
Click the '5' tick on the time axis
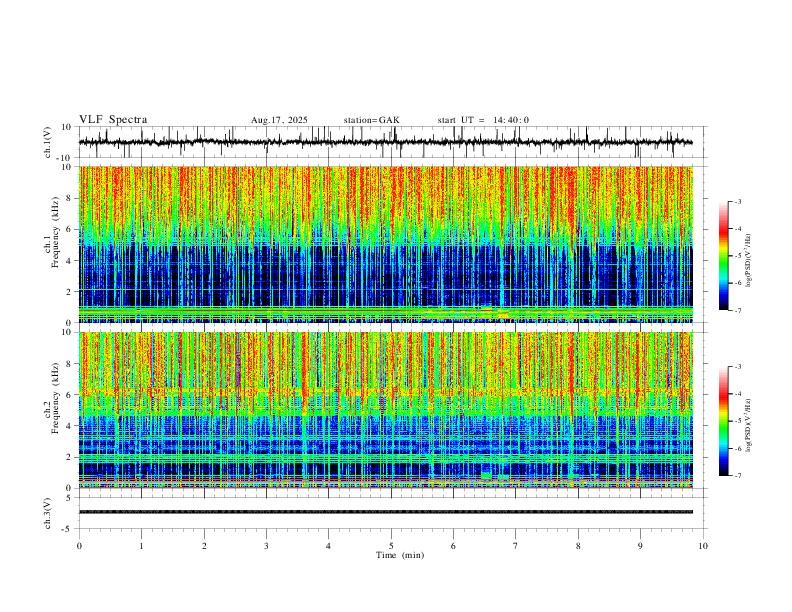391,546
